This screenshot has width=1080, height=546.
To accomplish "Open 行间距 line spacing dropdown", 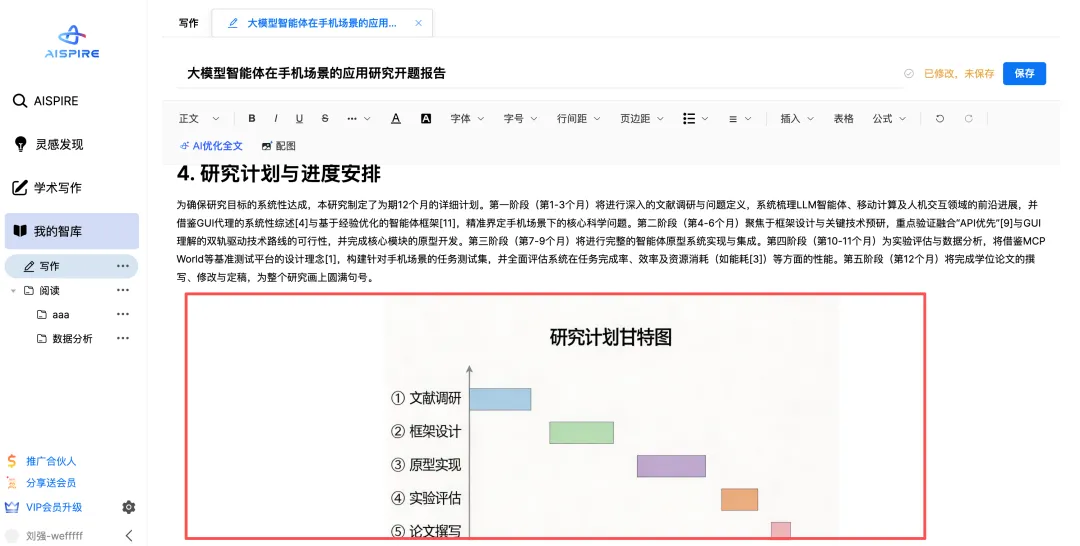I will pos(579,118).
